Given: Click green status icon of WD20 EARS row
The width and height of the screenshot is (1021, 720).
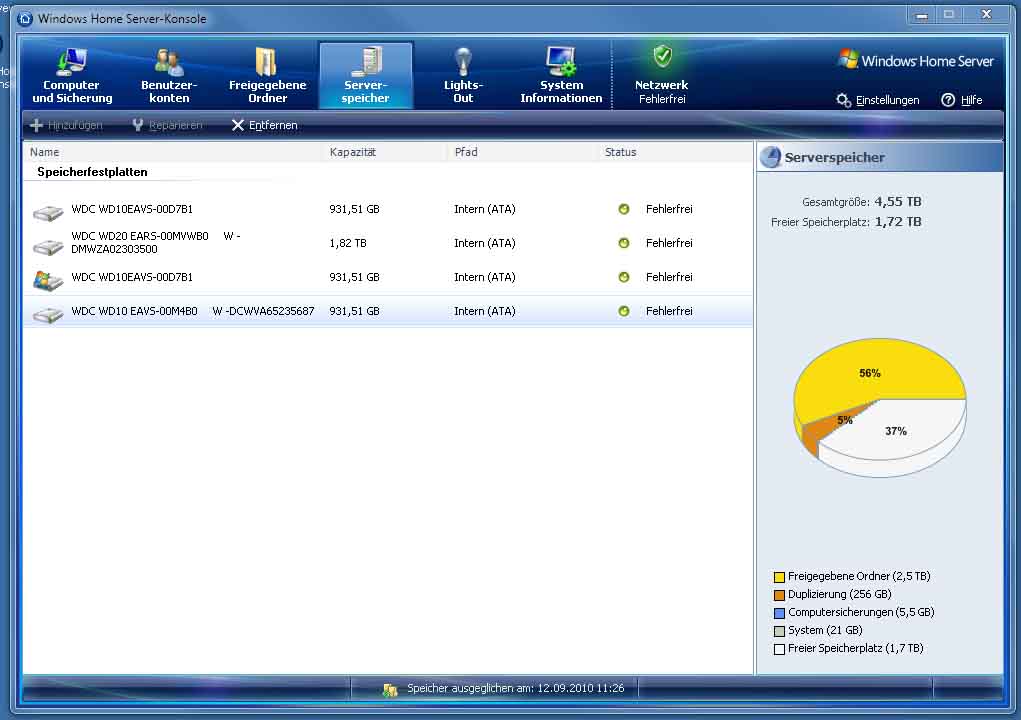Looking at the screenshot, I should [x=624, y=243].
